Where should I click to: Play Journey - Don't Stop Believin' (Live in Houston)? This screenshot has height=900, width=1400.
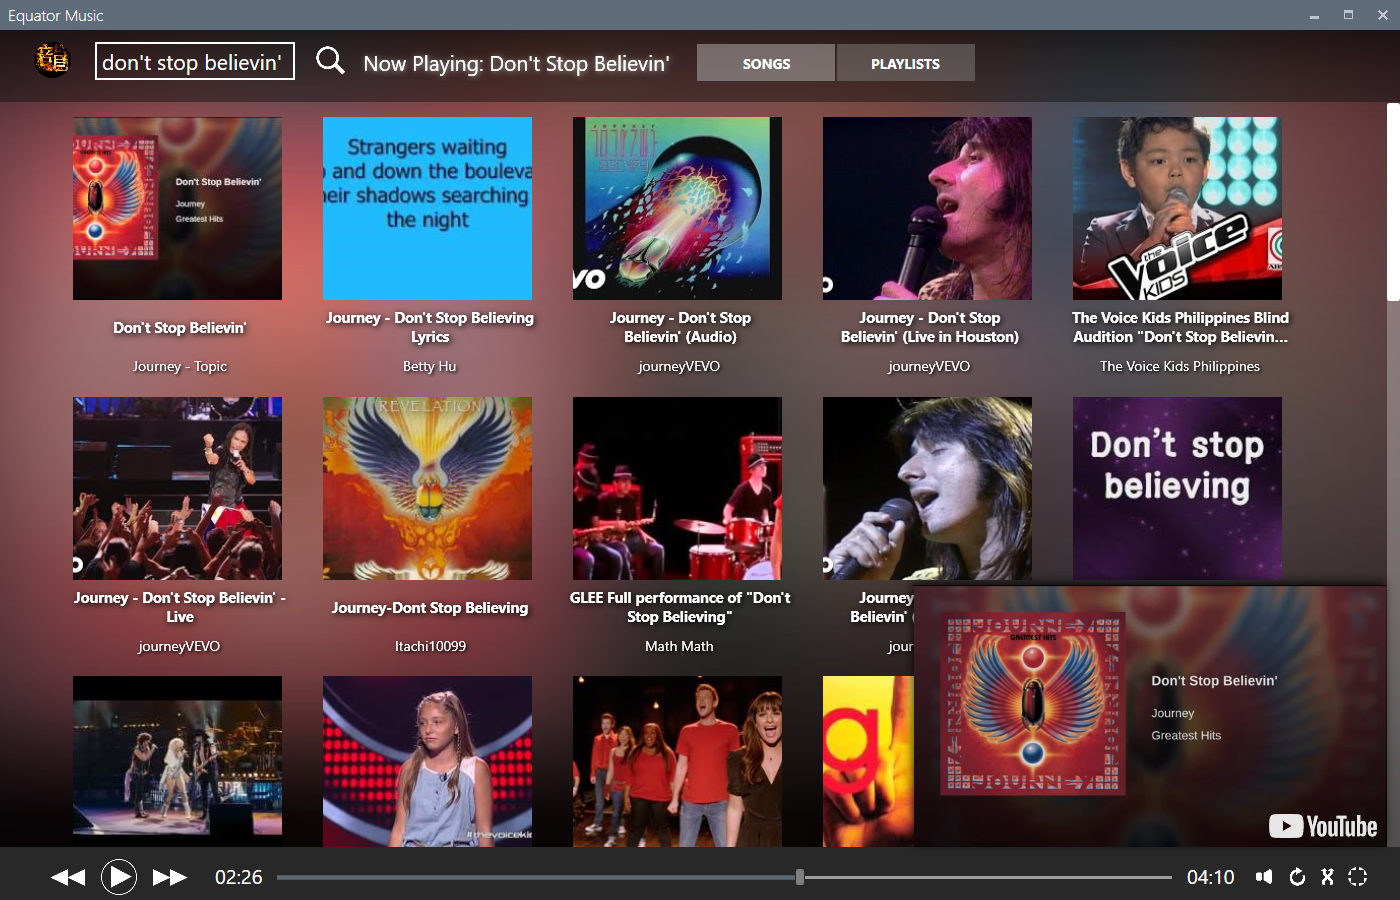coord(927,208)
